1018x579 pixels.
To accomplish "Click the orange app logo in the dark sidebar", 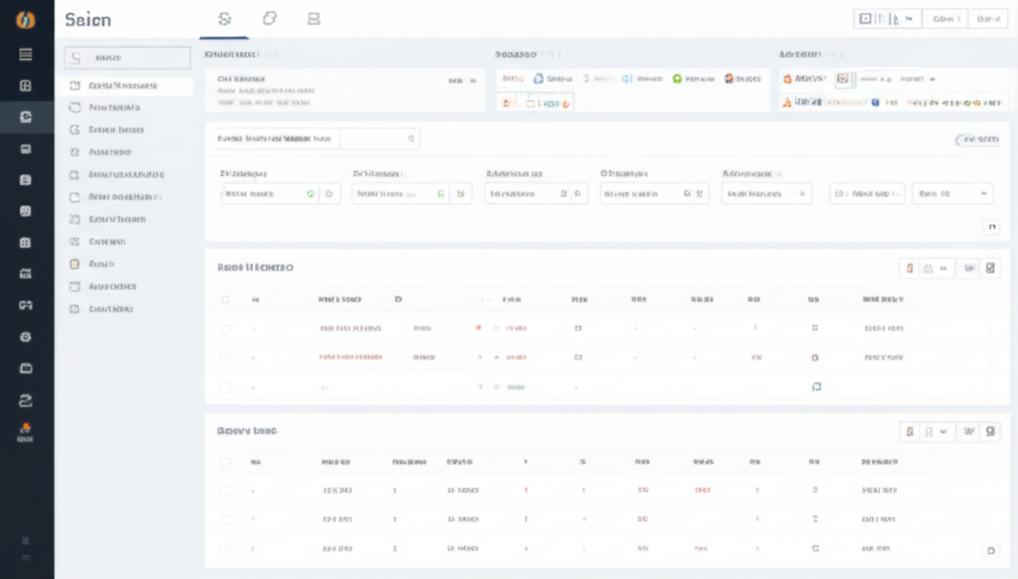I will 27,19.
